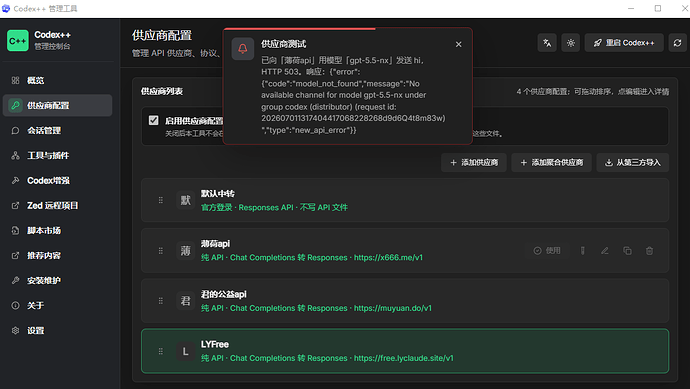This screenshot has width=690, height=389.
Task: Click the refresh icon button
Action: point(677,43)
